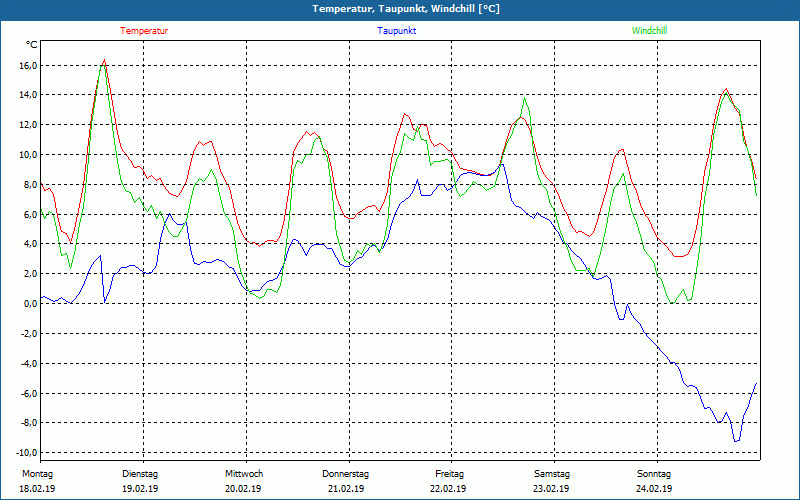800x500 pixels.
Task: Click the 18.02.19 date label
Action: [36, 489]
